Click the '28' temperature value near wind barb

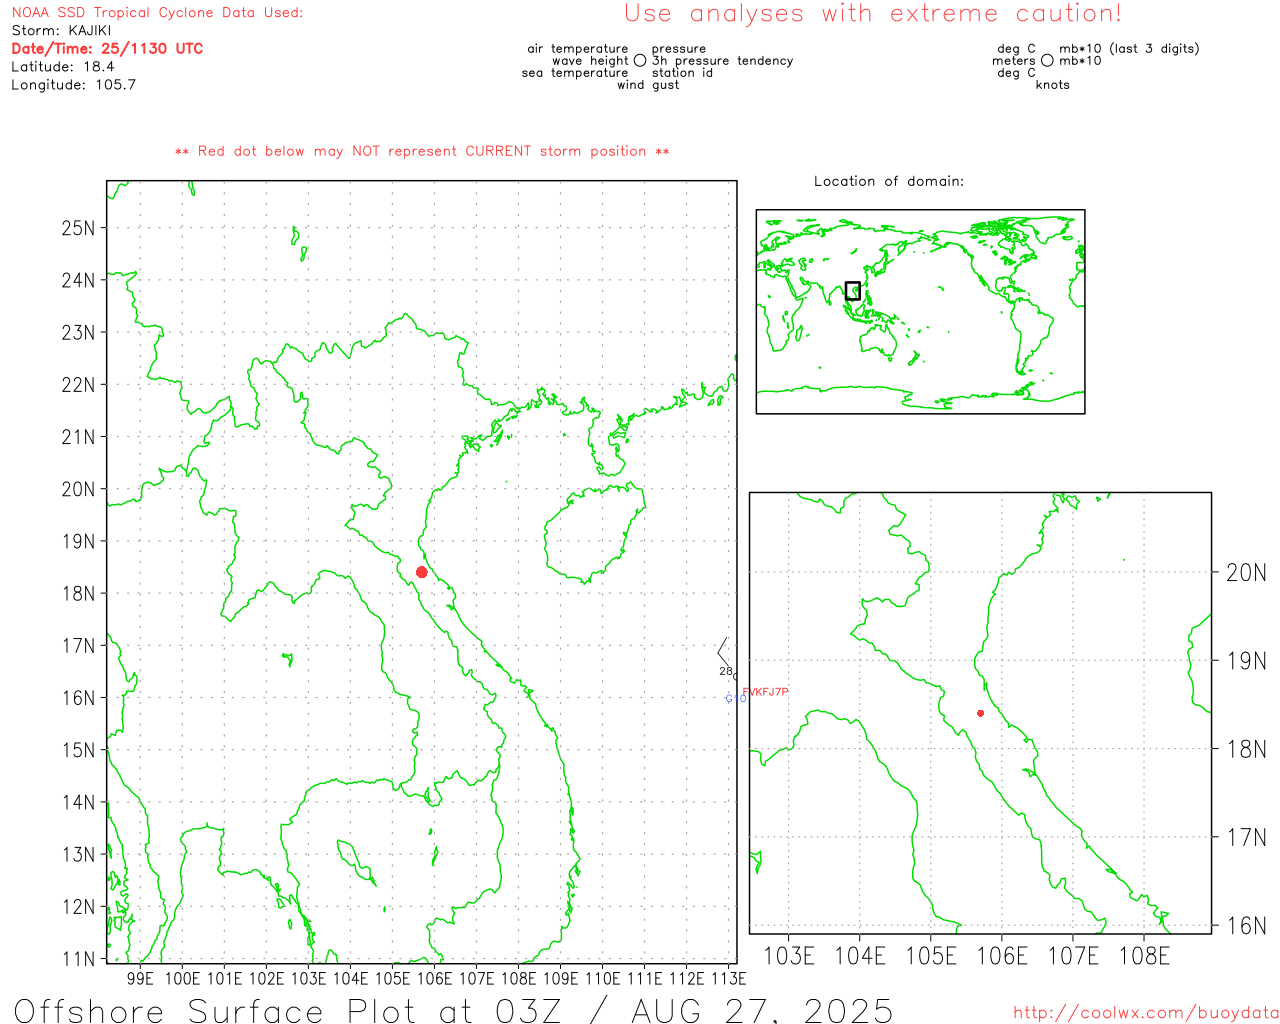pos(726,671)
